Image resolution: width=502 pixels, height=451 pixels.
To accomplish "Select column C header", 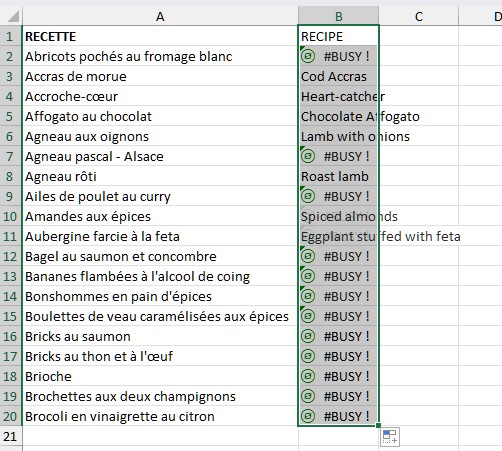I will [419, 16].
